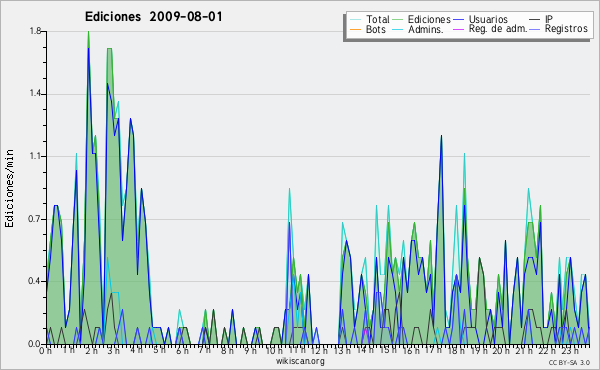This screenshot has height=370, width=600.
Task: Click the Bots legend line swatch
Action: 355,29
